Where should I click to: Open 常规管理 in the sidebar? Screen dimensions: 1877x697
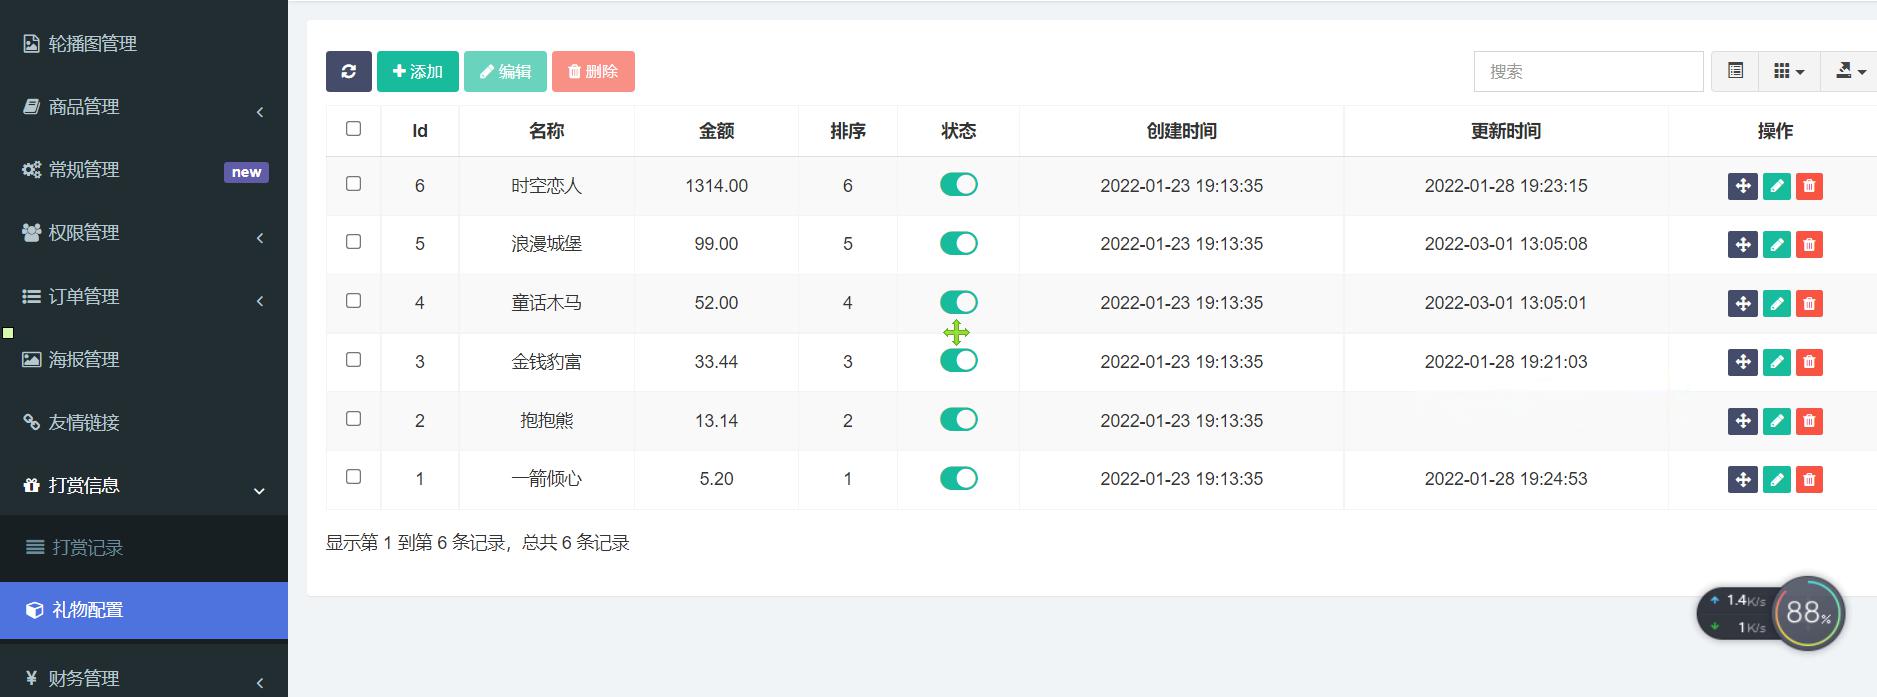click(144, 170)
